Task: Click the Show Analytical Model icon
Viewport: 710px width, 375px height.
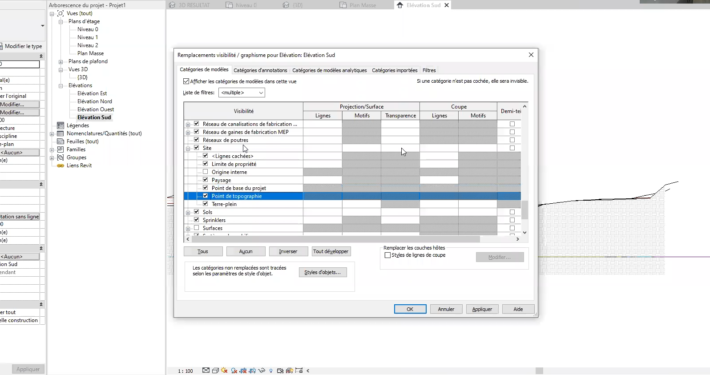Action: coord(289,370)
